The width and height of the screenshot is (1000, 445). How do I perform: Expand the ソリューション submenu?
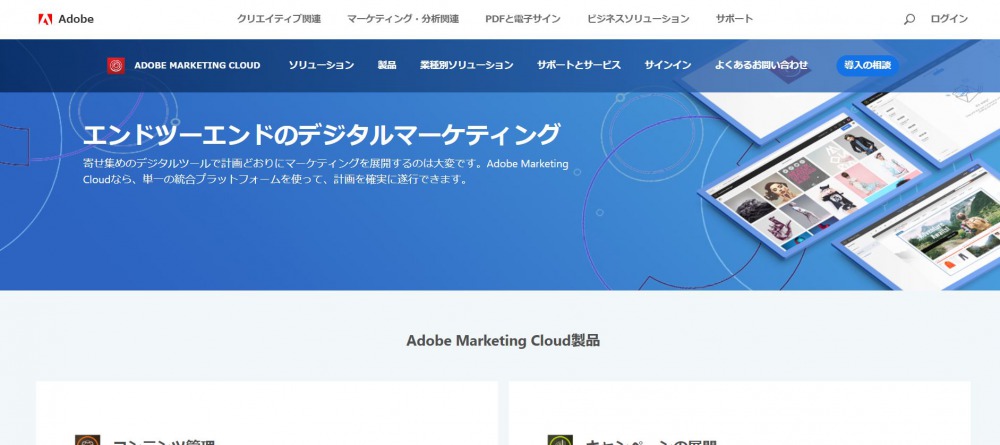(321, 66)
